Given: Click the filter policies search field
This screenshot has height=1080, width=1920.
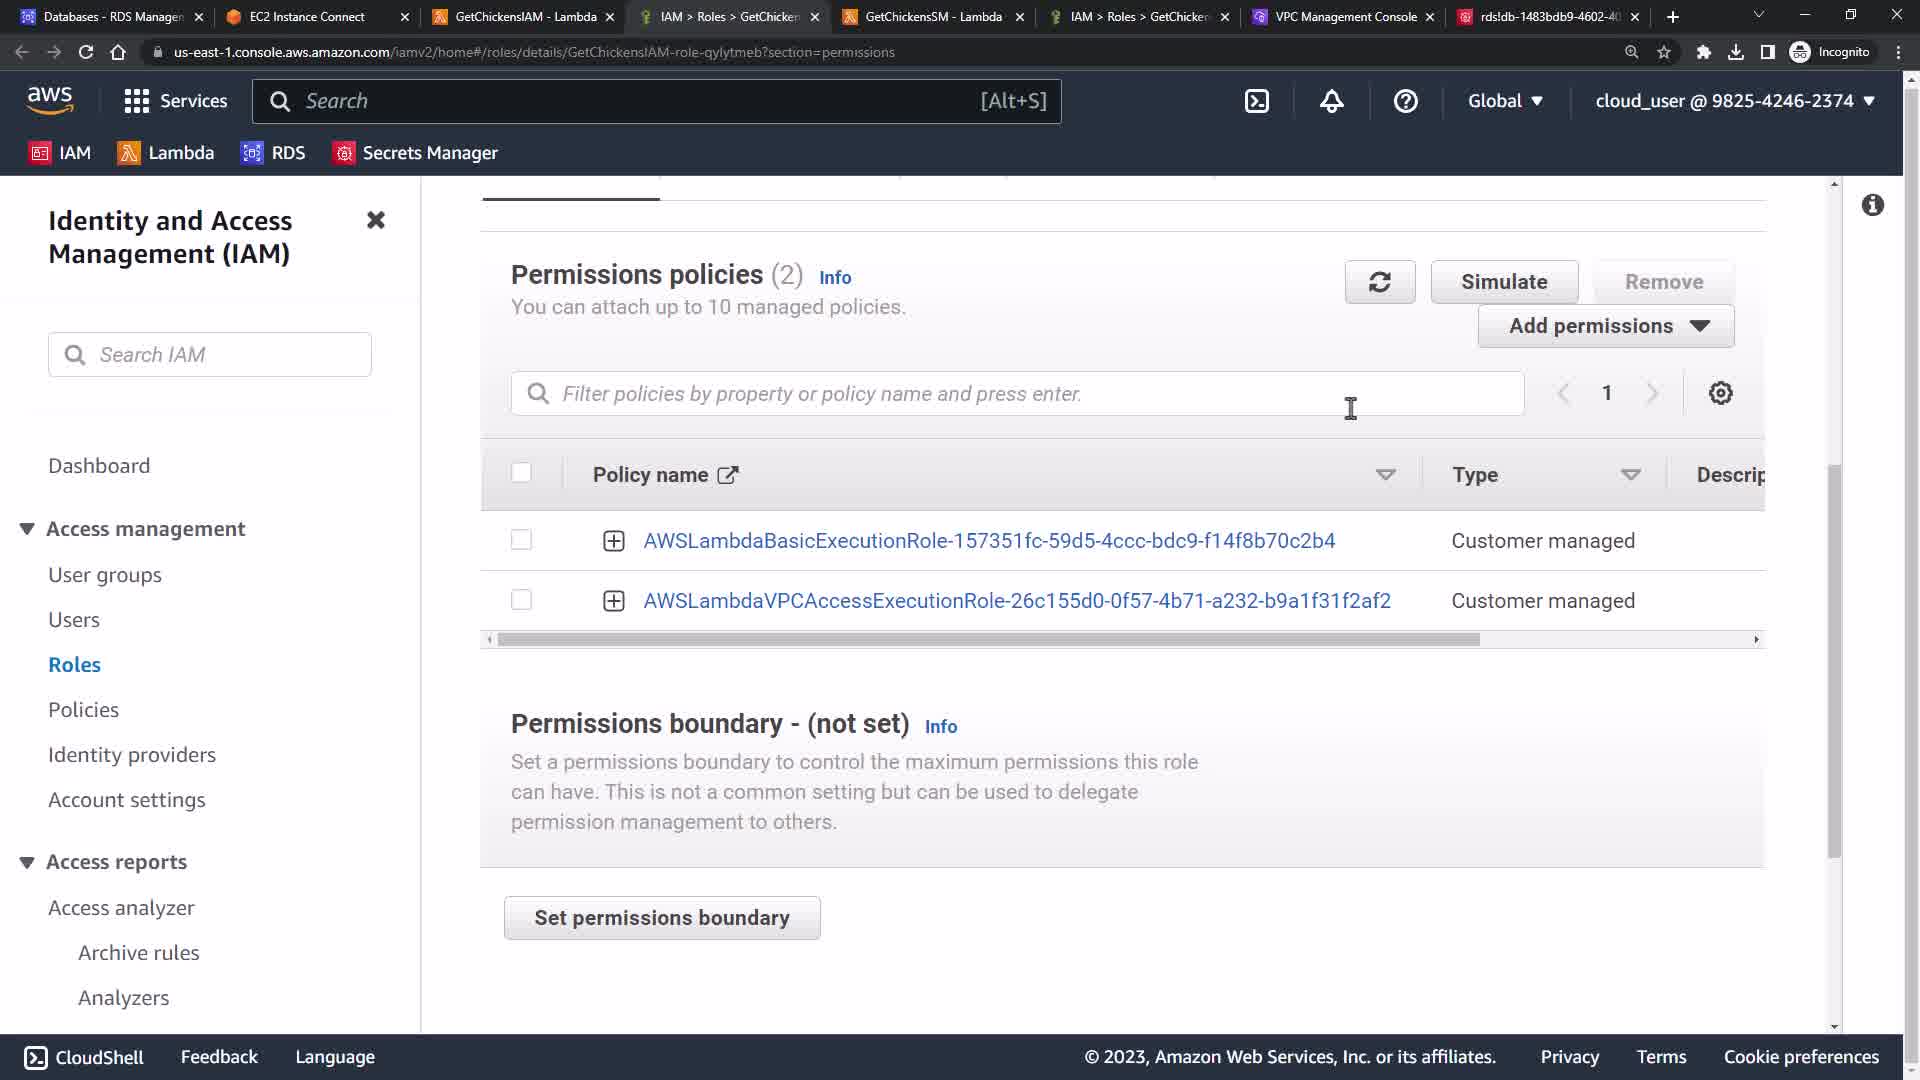Looking at the screenshot, I should tap(1015, 394).
